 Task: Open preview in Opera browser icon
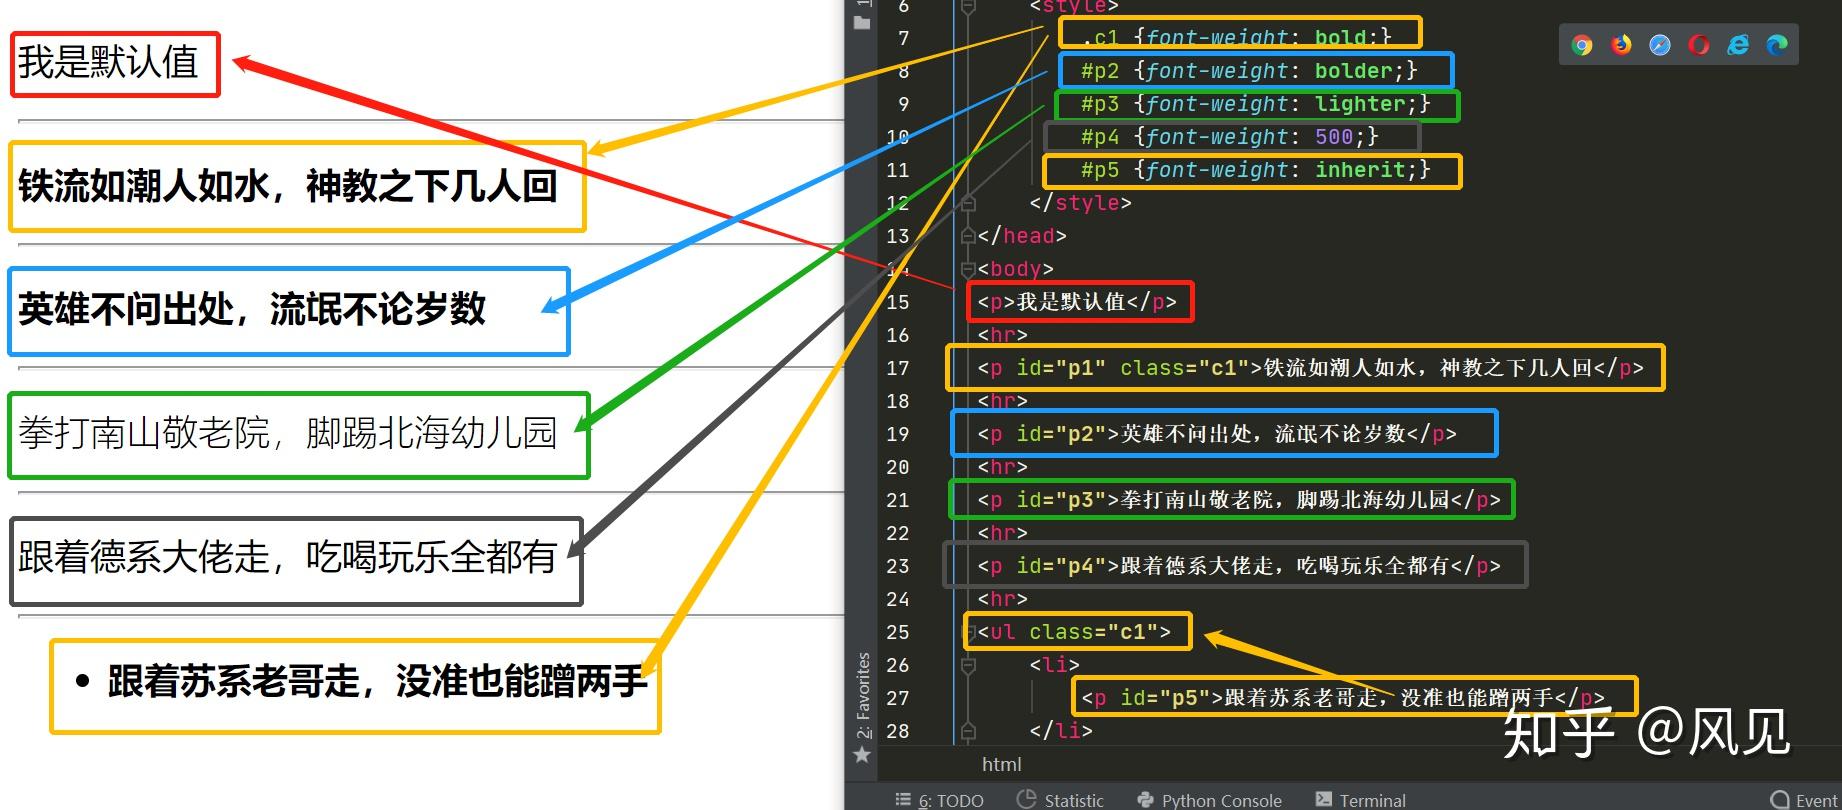pos(1699,45)
